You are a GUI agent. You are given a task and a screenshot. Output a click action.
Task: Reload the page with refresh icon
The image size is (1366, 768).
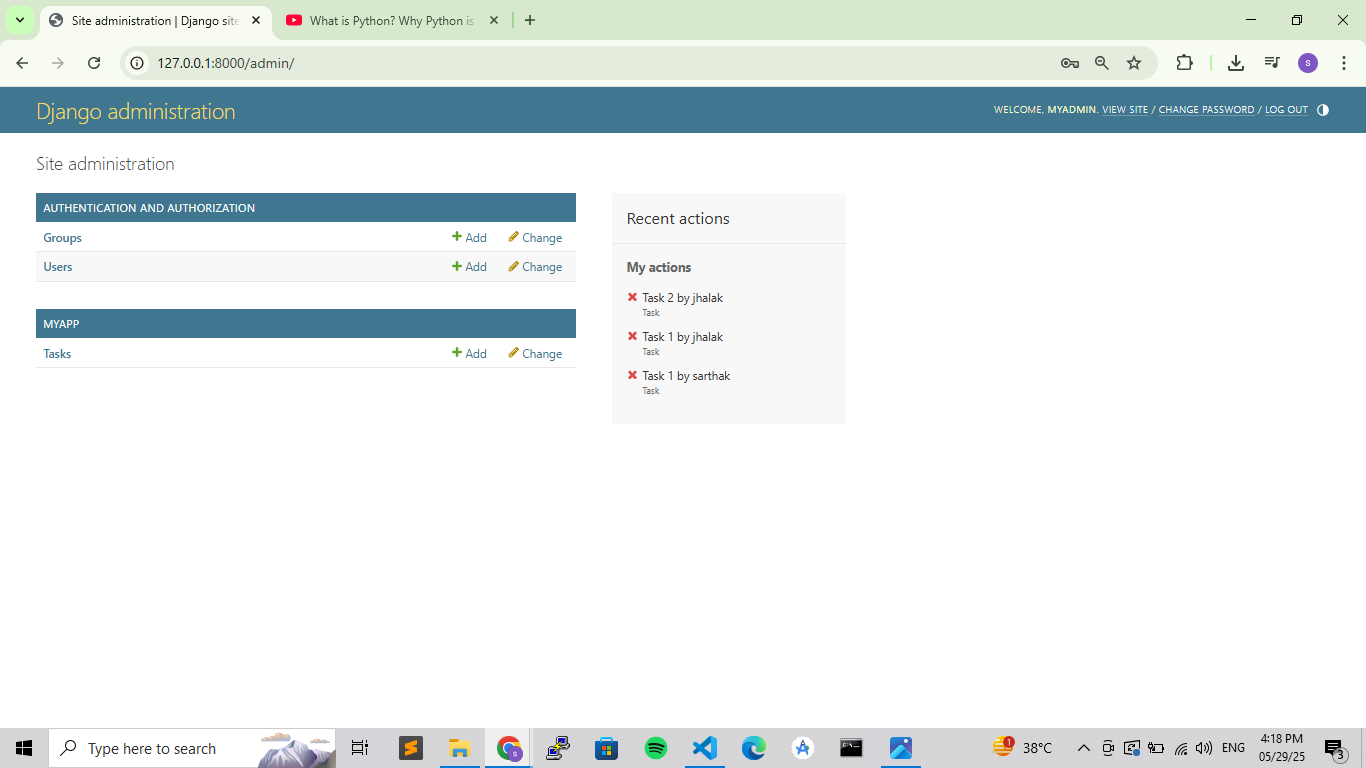click(x=94, y=63)
